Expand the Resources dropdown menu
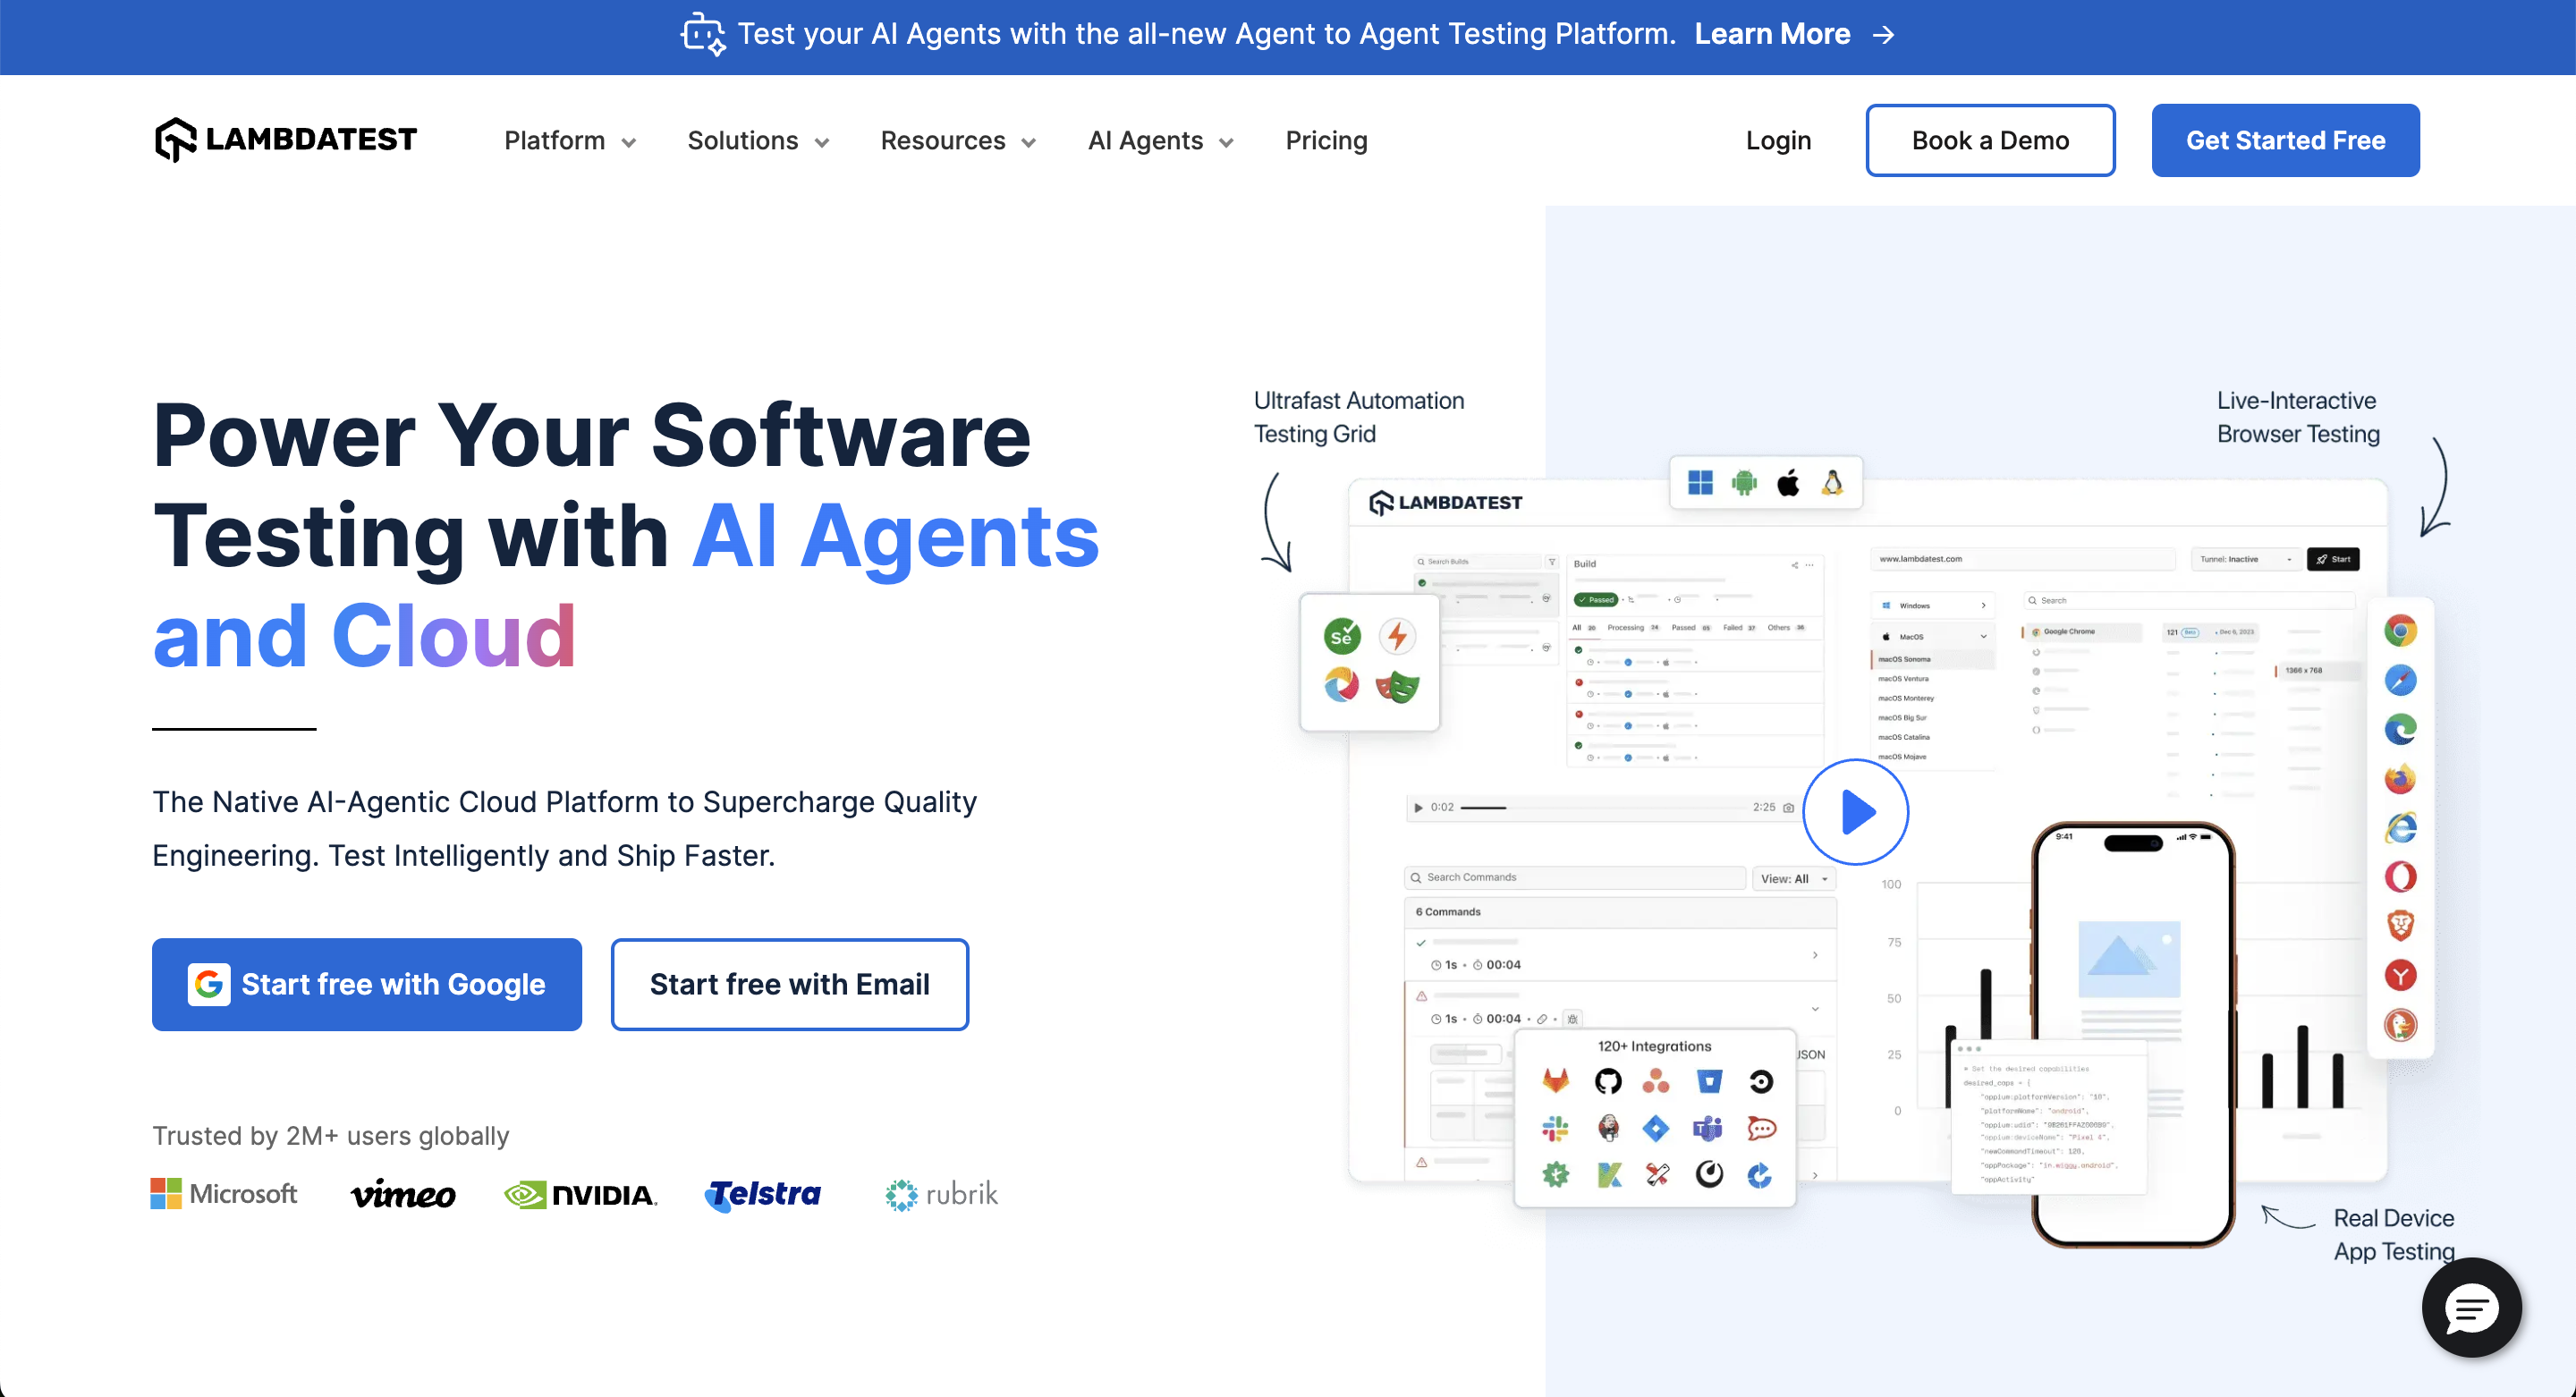 coord(957,141)
